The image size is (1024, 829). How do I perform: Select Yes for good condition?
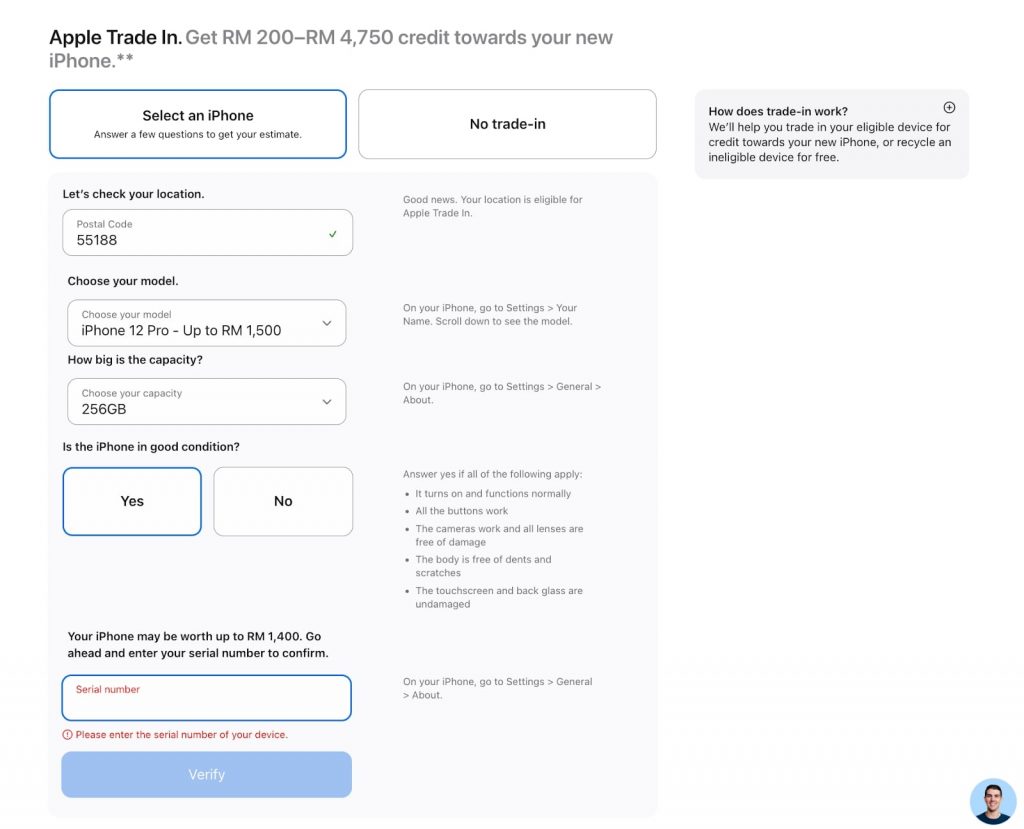(132, 501)
